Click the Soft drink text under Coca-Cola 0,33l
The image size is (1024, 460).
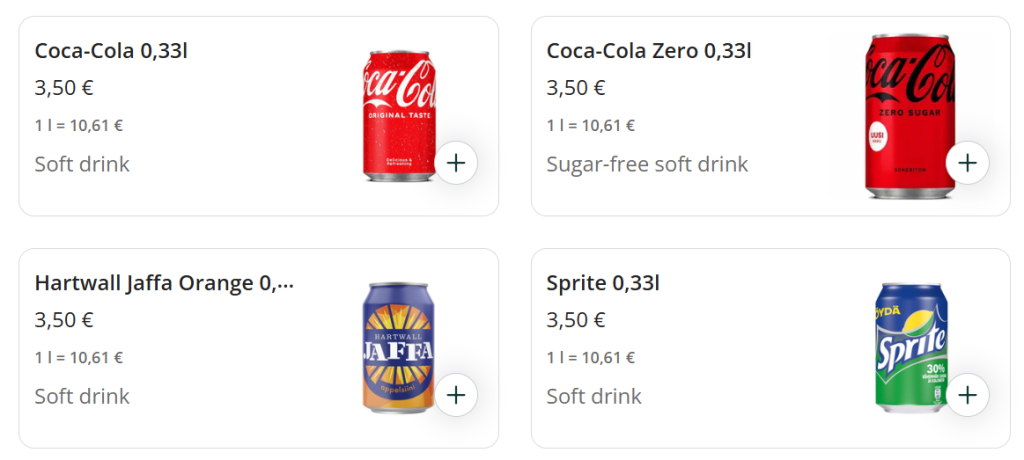(82, 164)
